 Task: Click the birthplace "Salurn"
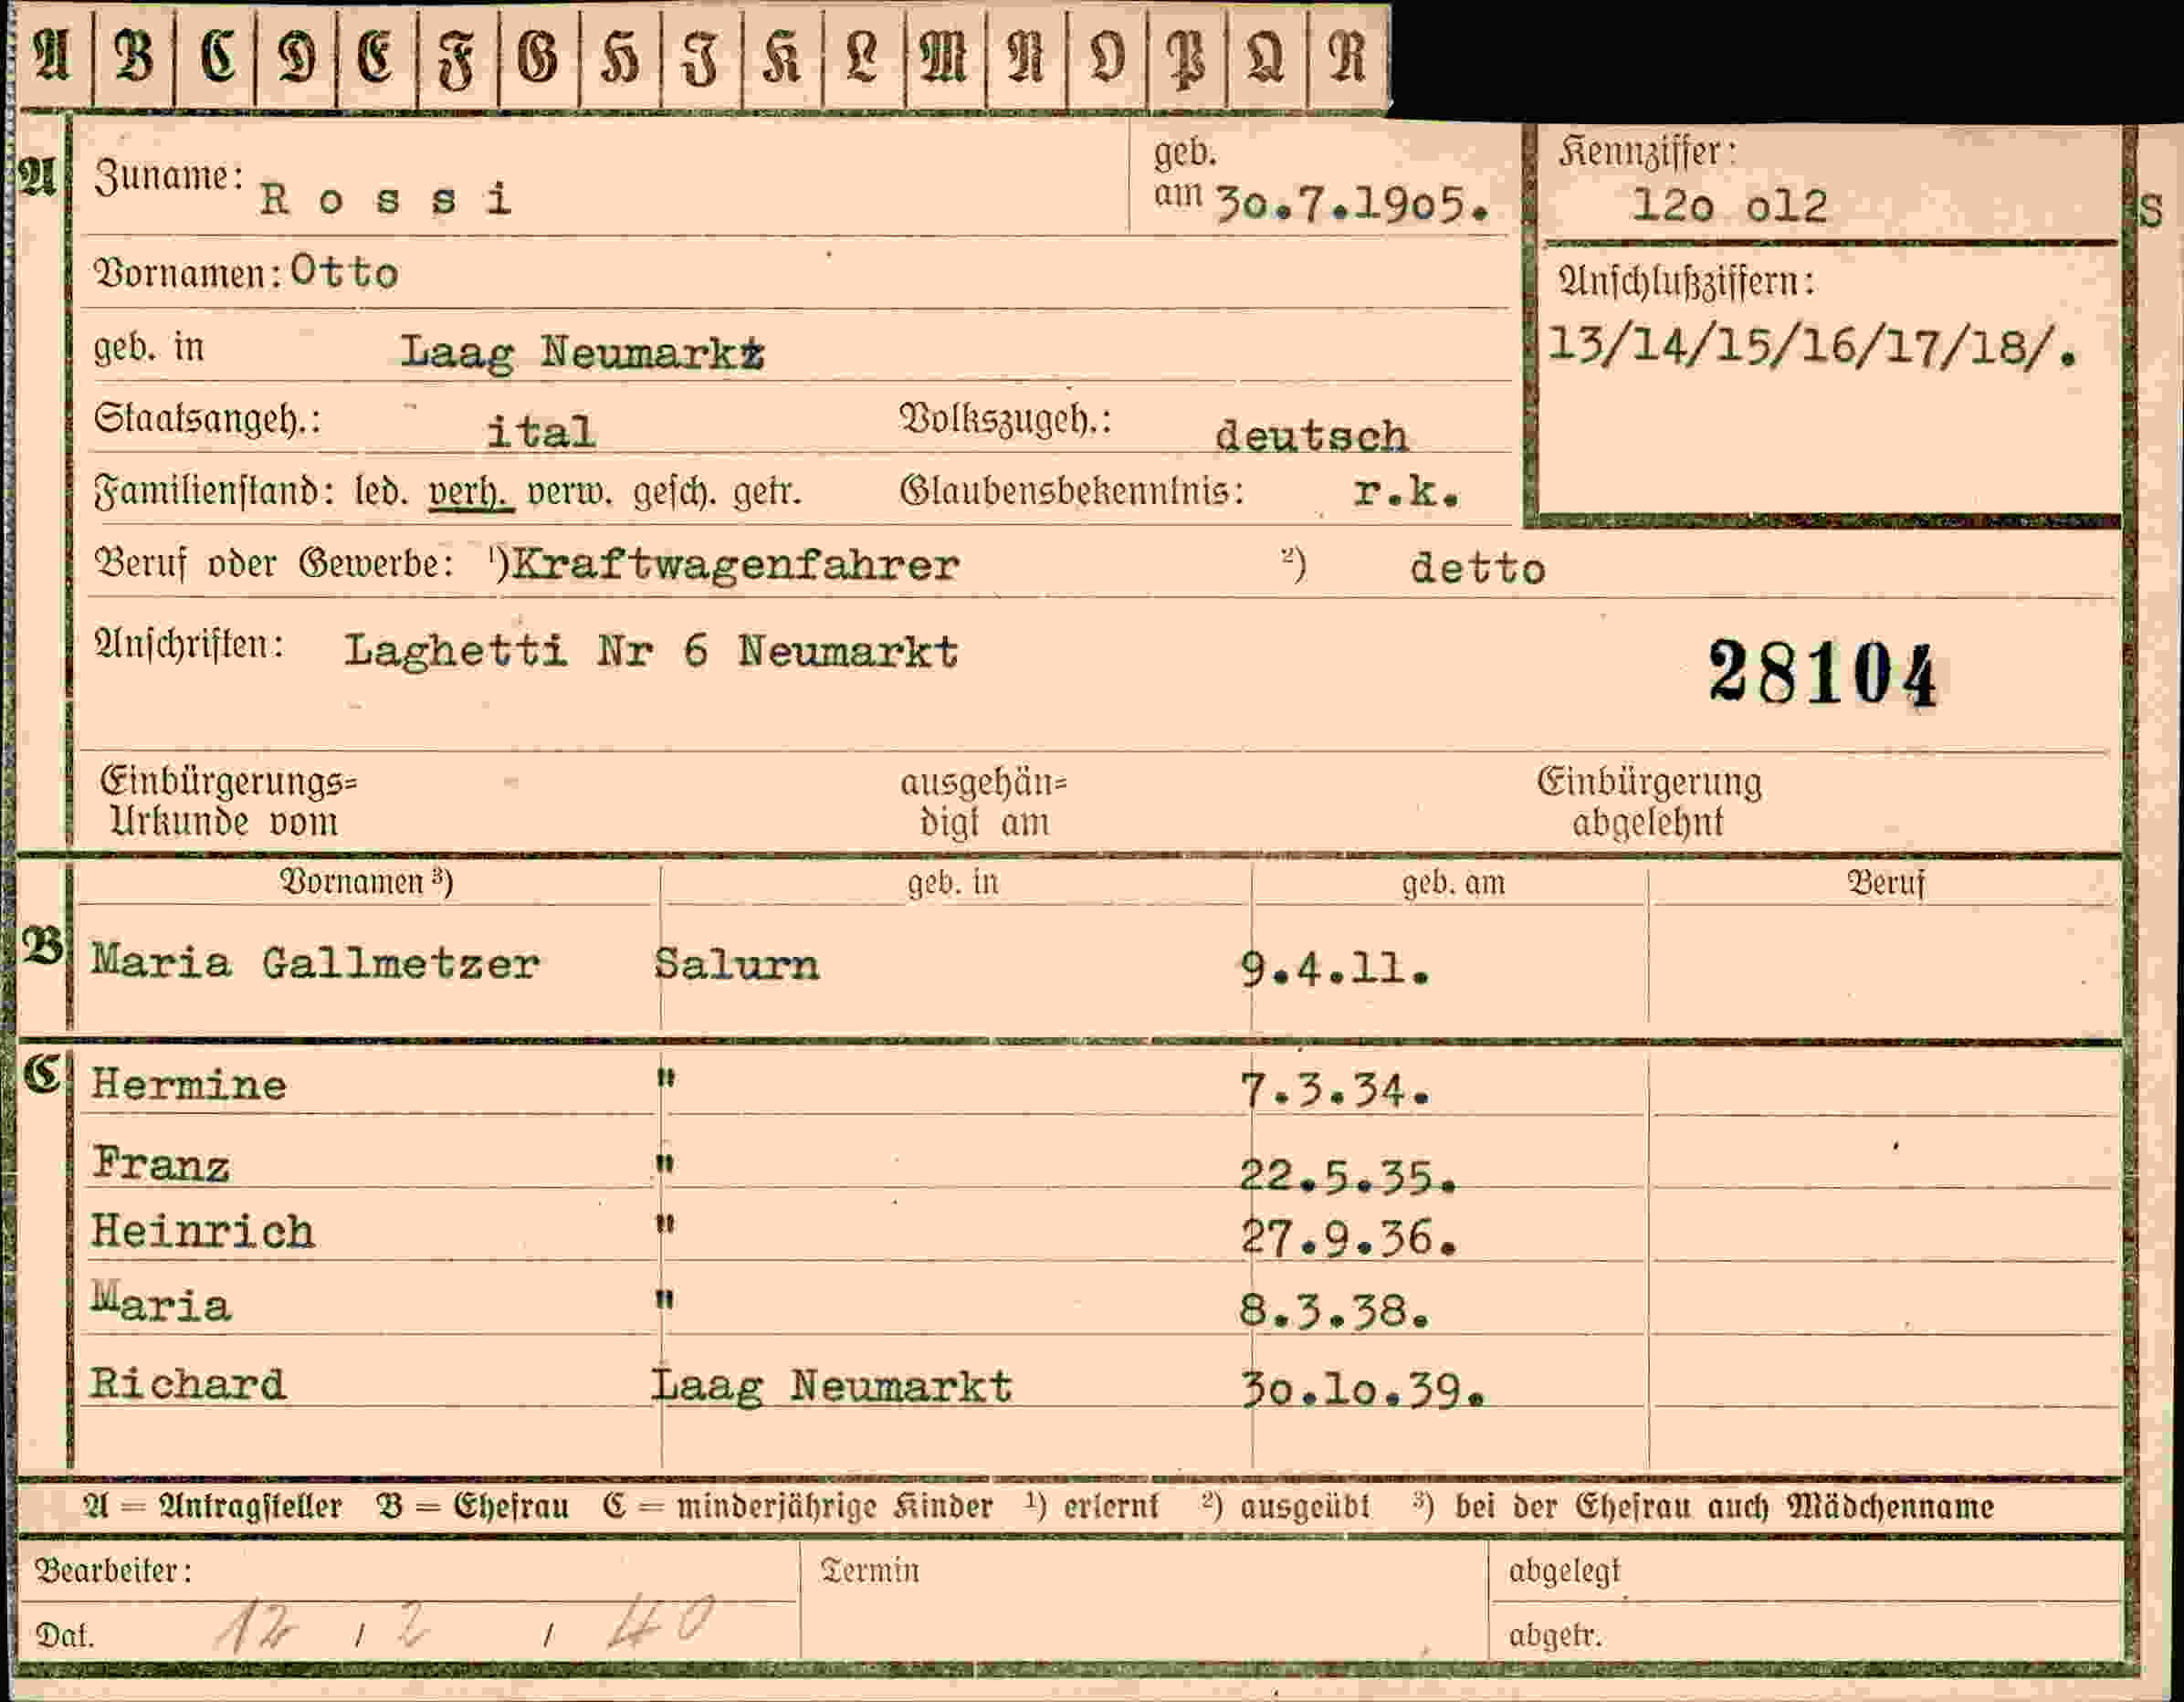pyautogui.click(x=737, y=965)
